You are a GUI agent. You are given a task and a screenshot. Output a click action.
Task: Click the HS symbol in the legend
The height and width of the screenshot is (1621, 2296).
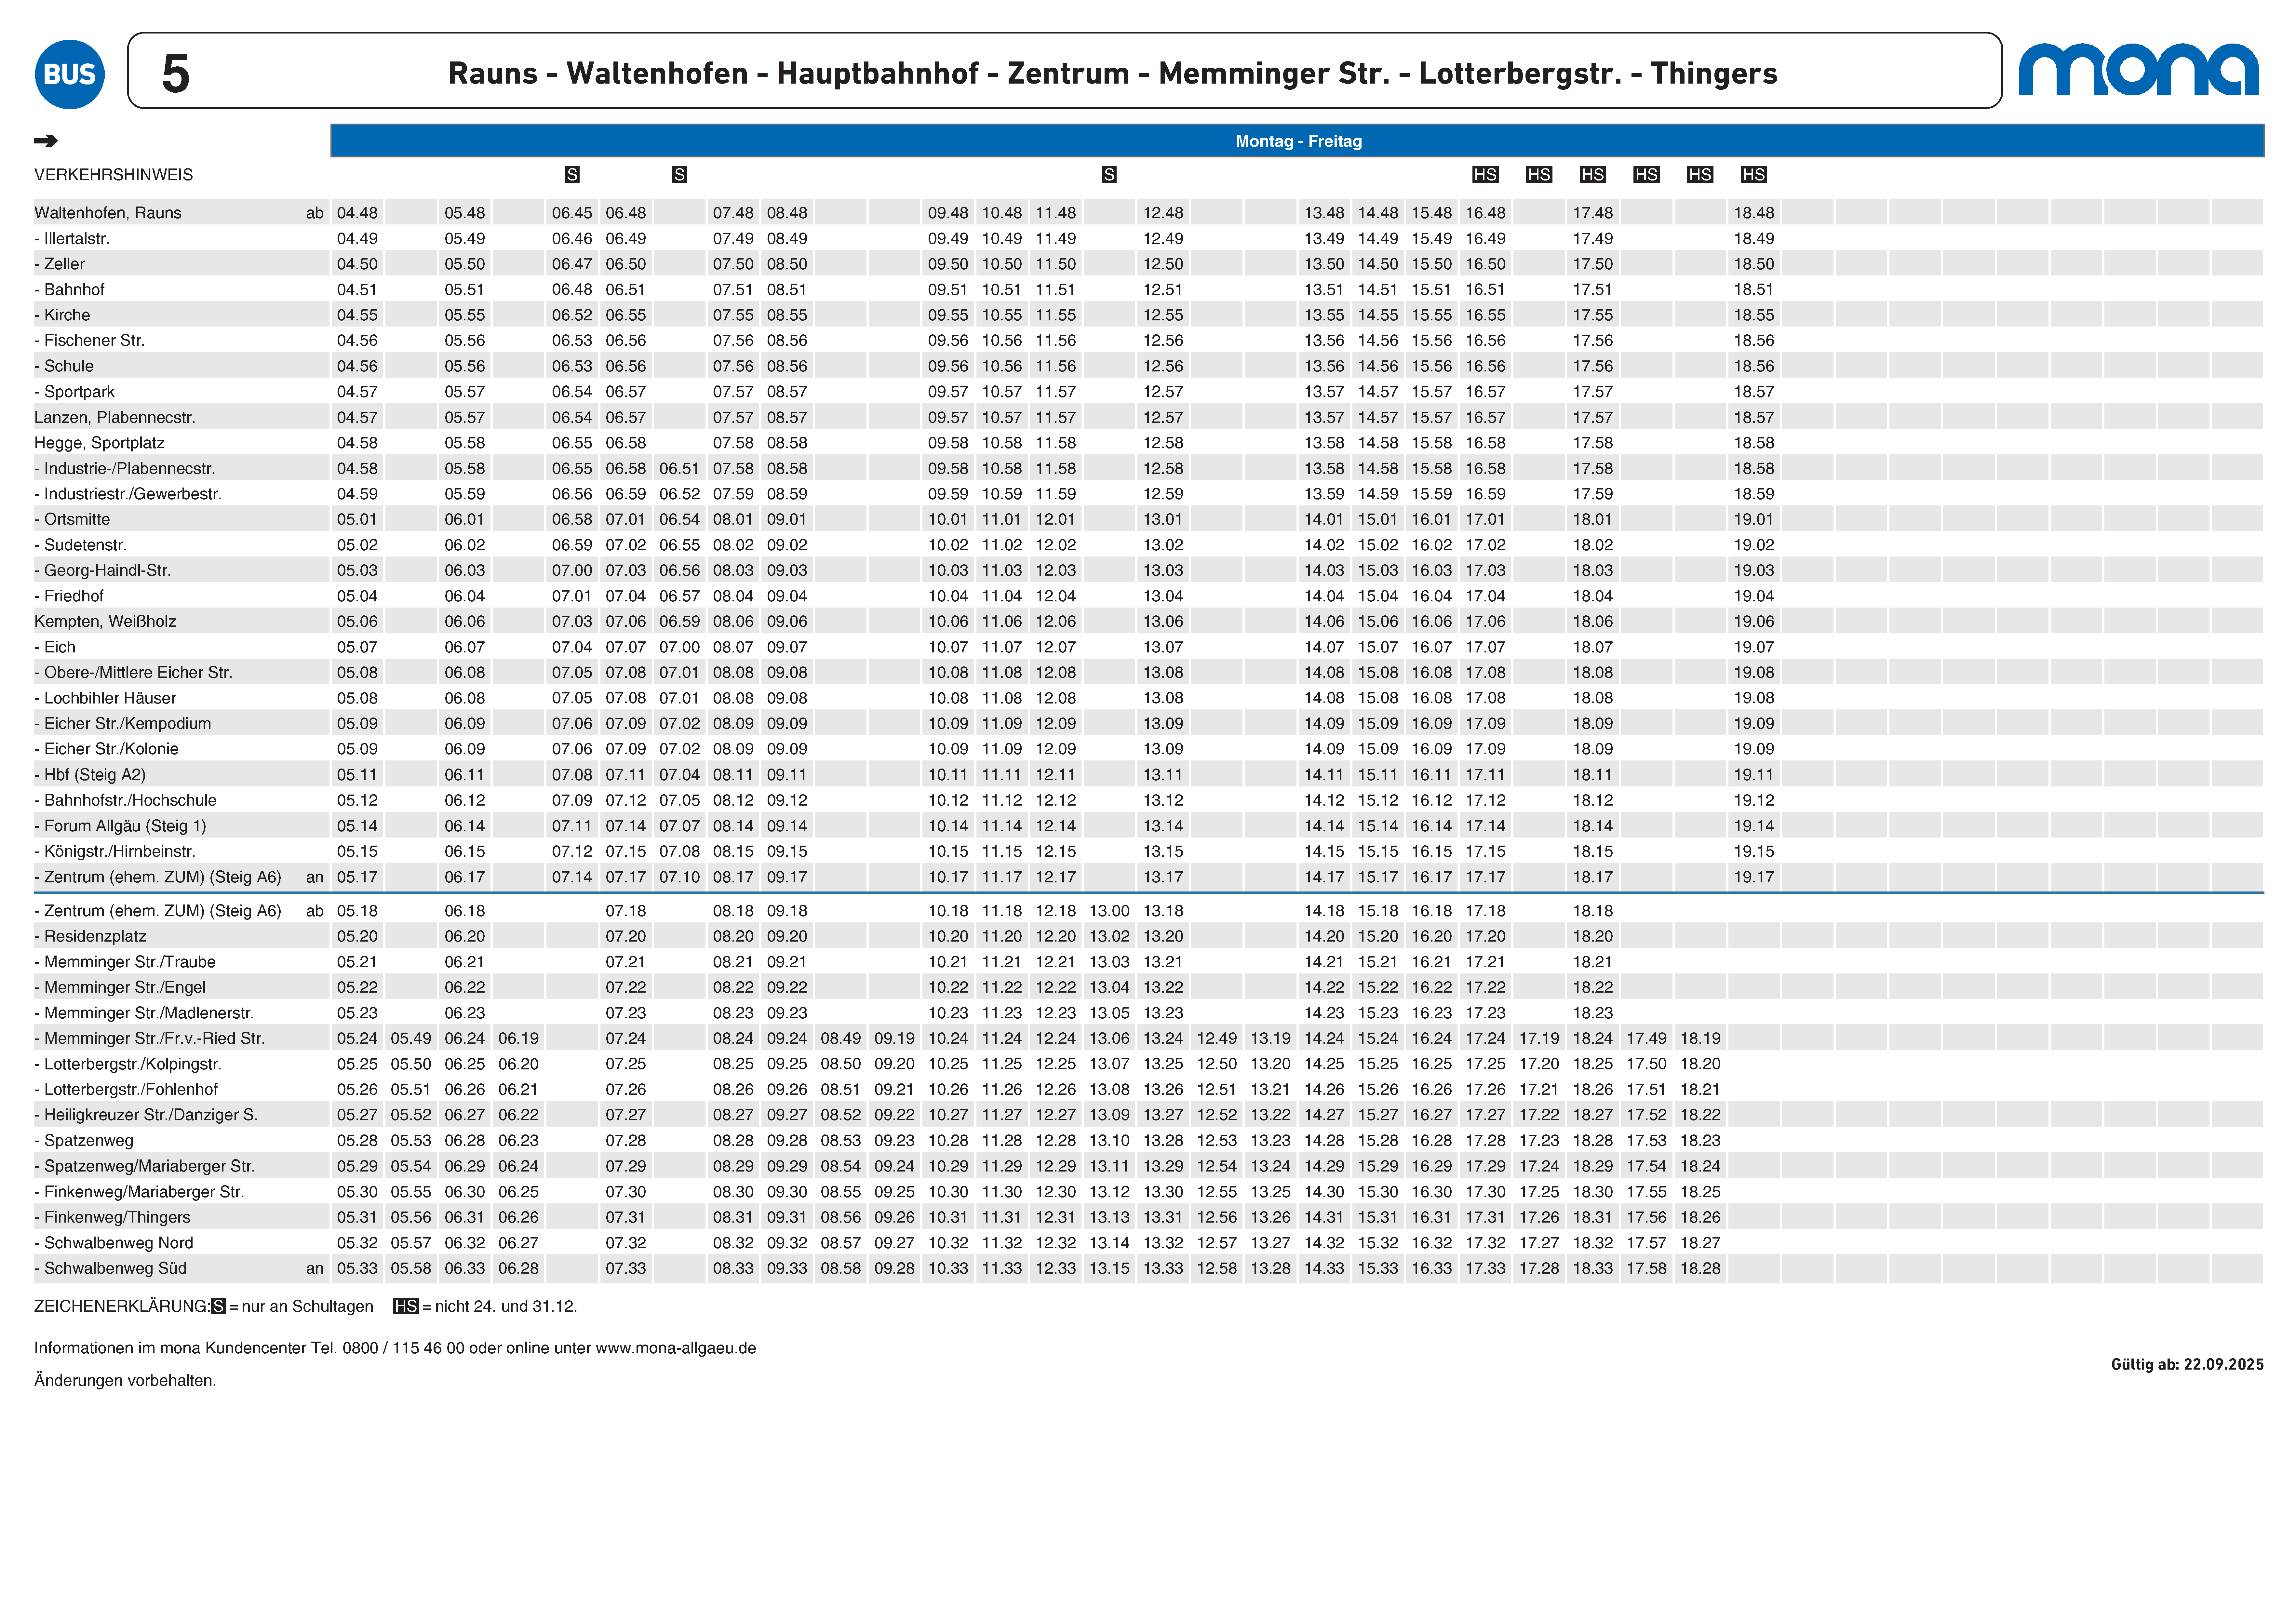(406, 1306)
